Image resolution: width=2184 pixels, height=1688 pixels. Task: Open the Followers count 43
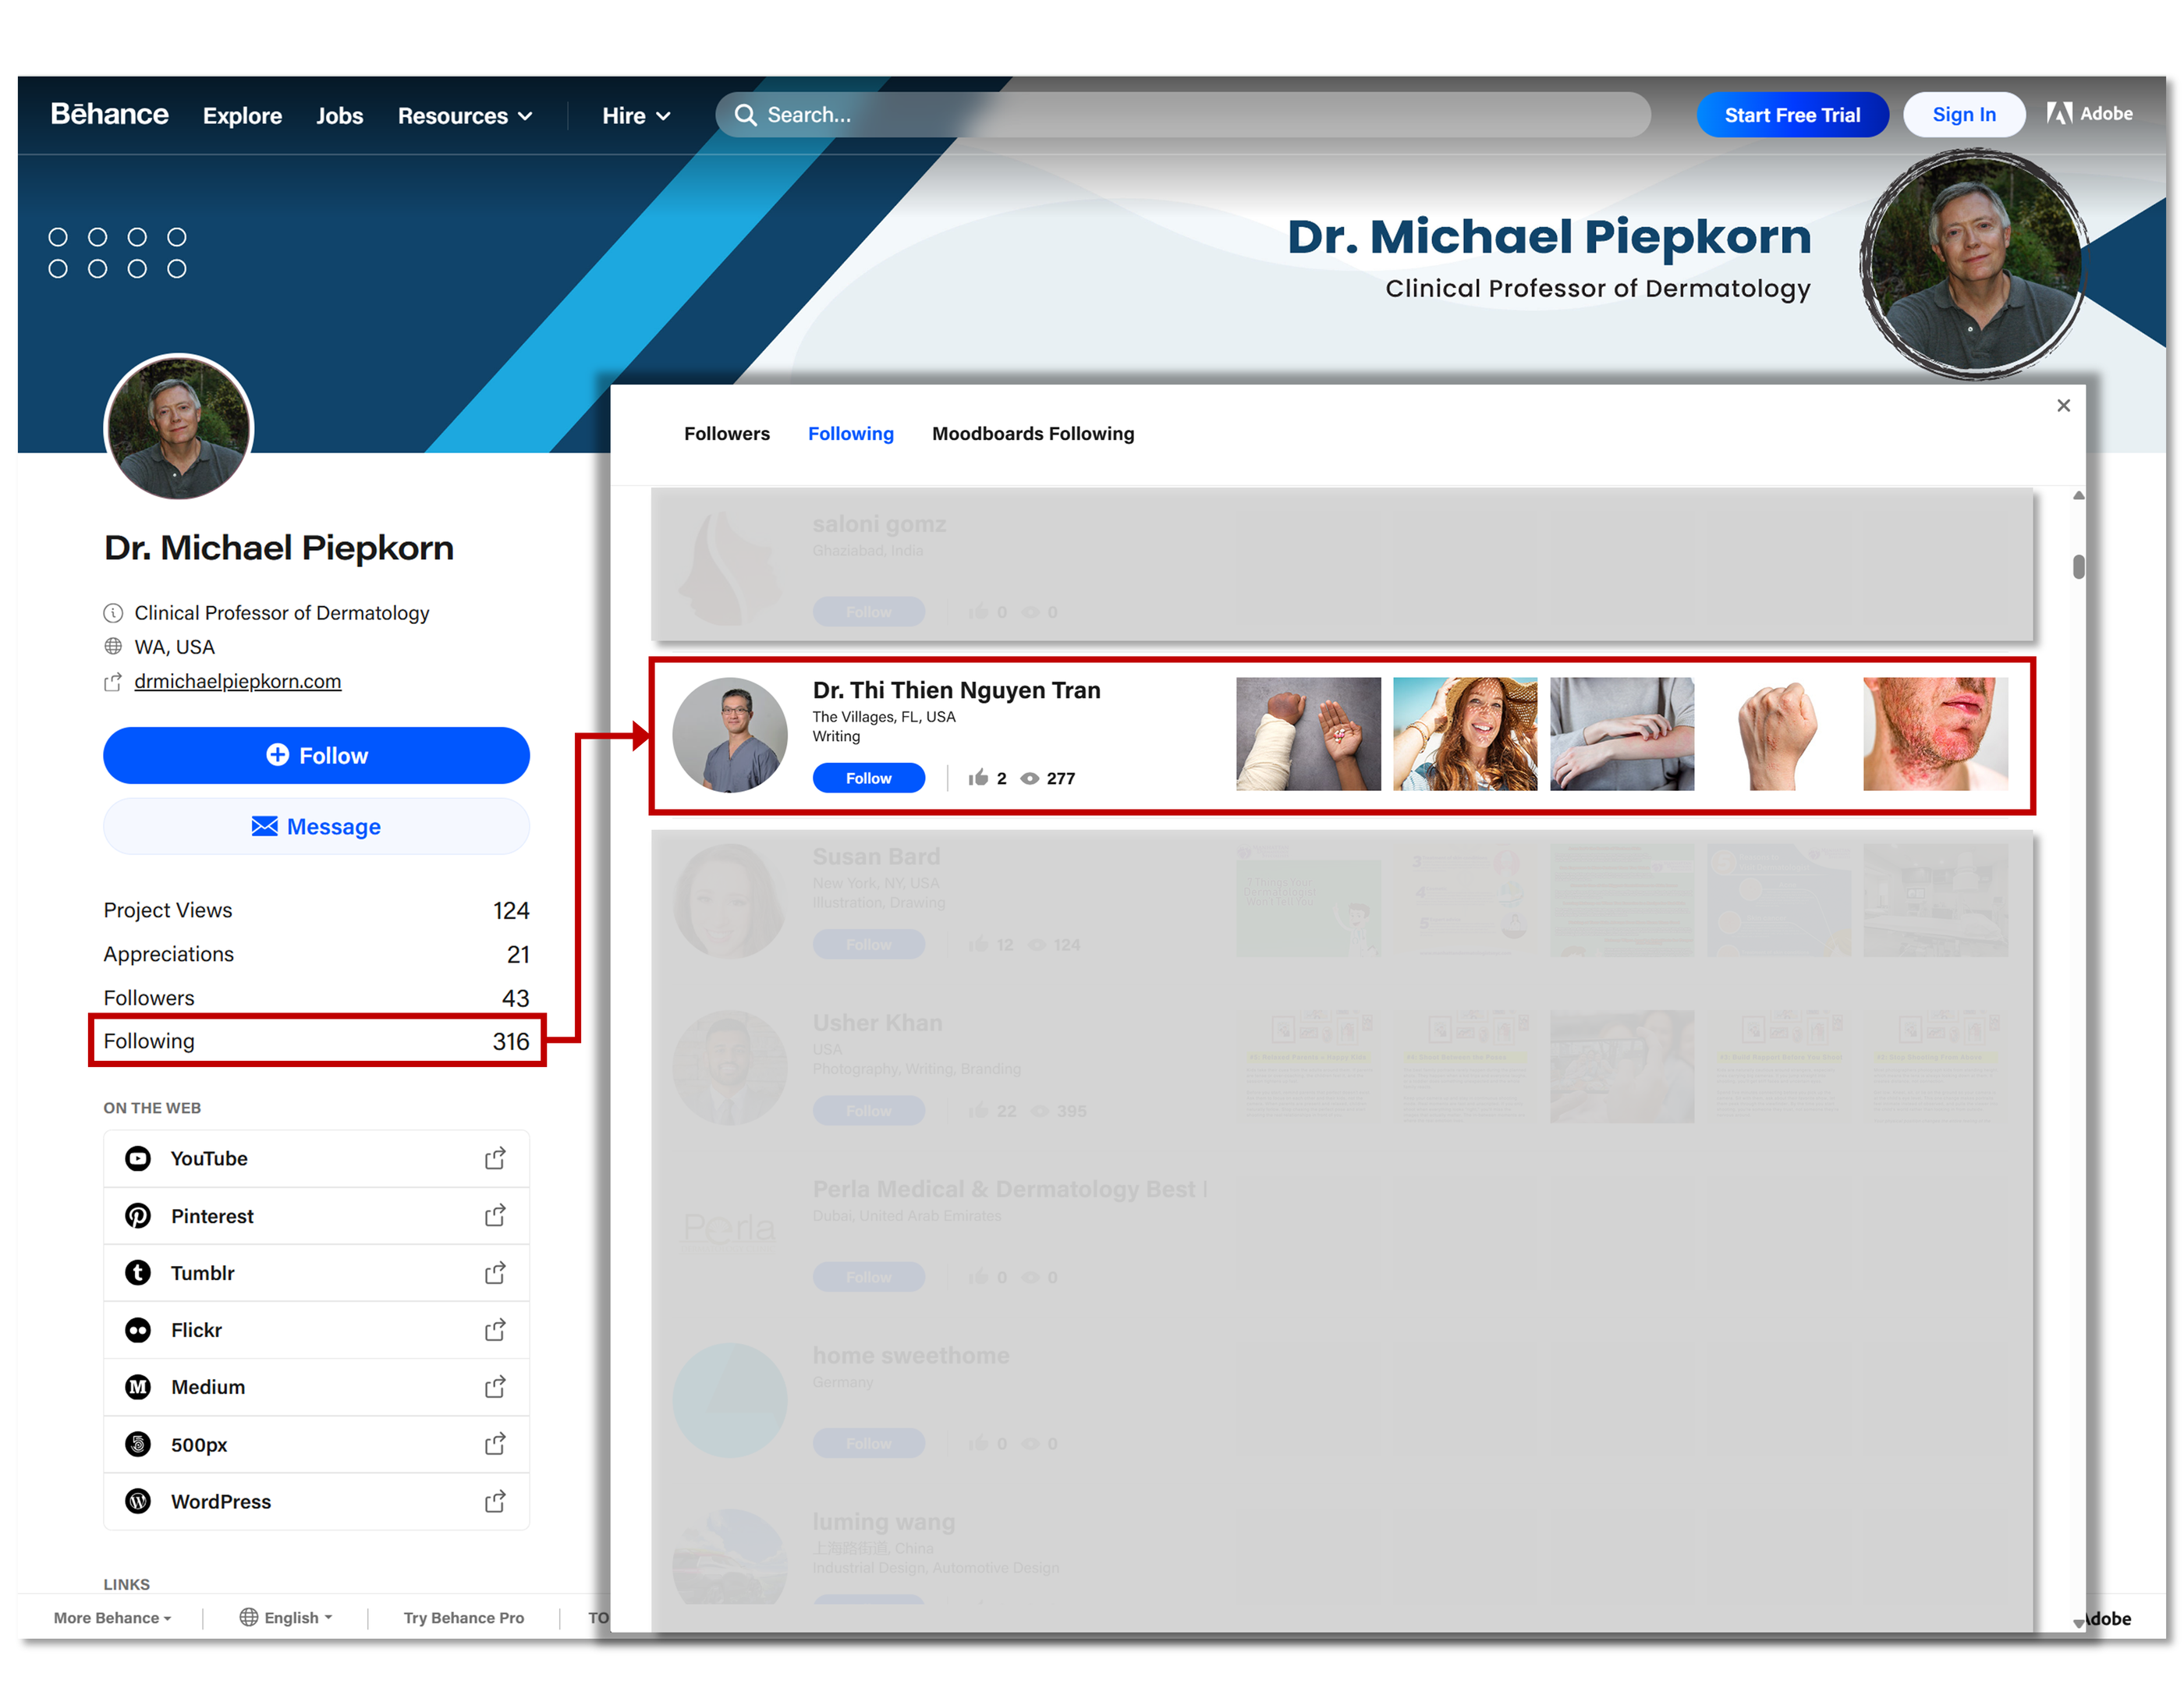pyautogui.click(x=515, y=998)
